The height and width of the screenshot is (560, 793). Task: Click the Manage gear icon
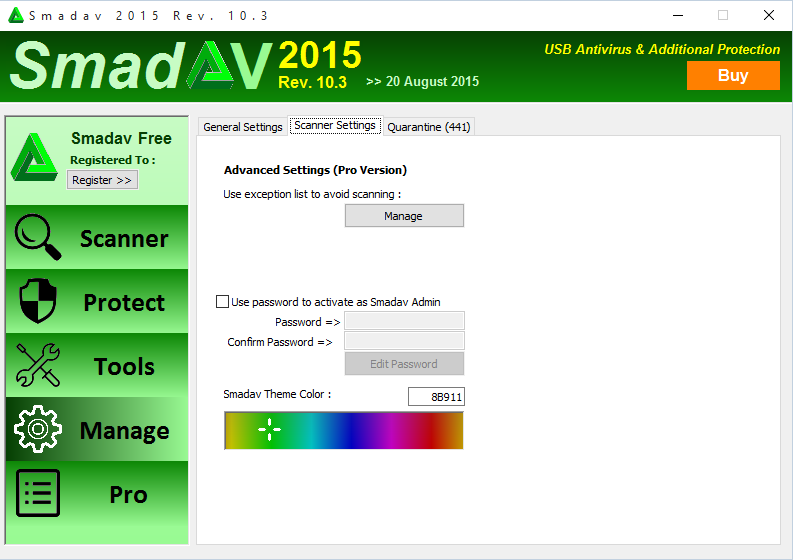pyautogui.click(x=38, y=429)
